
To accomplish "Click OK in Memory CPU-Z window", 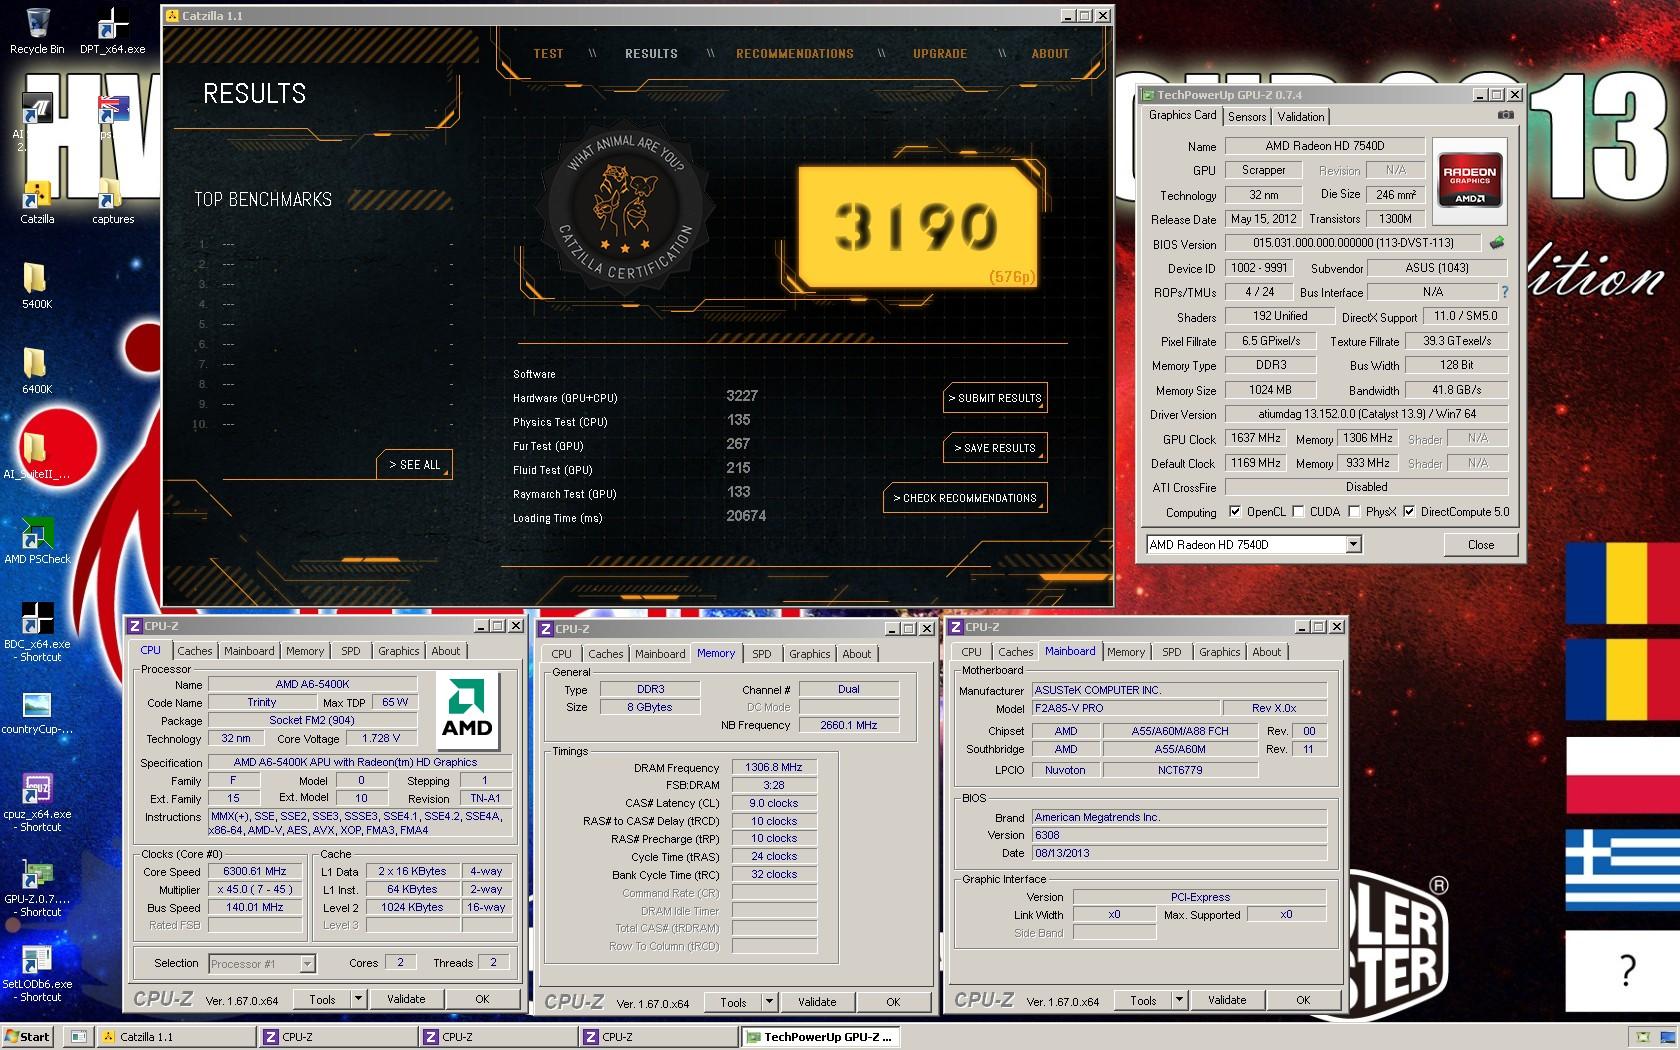I will (893, 1002).
